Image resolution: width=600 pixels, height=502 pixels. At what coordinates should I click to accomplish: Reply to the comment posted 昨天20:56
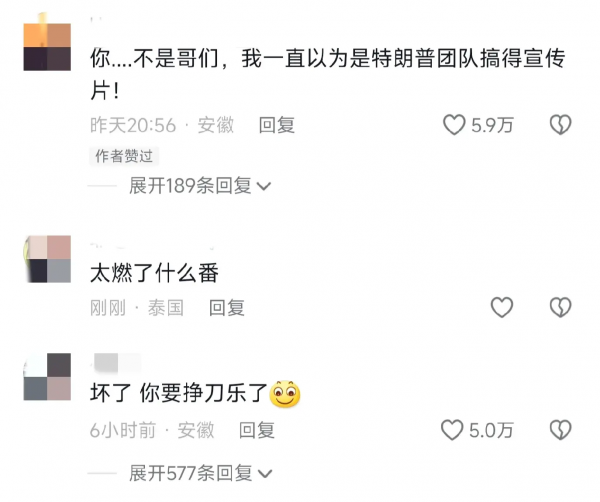coord(277,125)
